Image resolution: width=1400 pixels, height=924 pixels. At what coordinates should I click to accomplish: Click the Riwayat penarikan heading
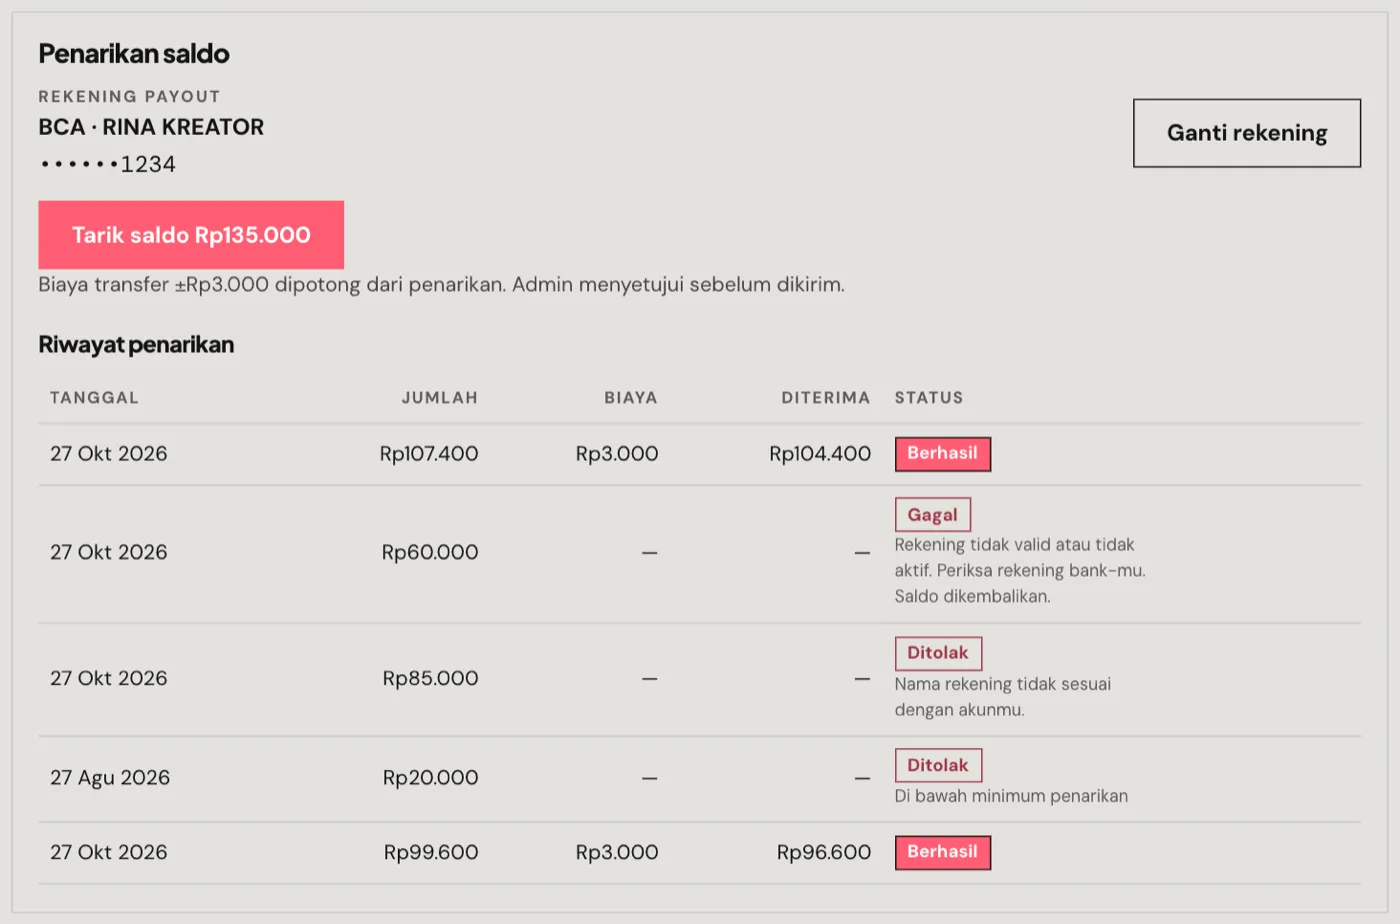coord(136,344)
